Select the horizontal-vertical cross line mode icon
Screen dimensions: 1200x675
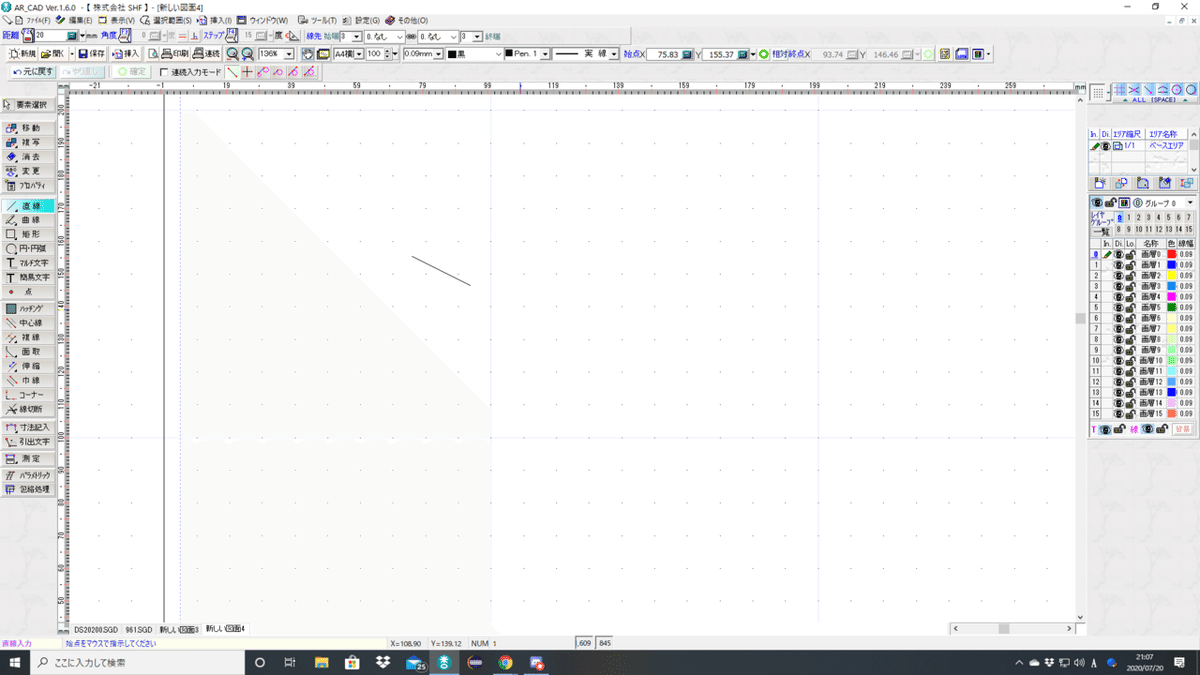pyautogui.click(x=247, y=72)
